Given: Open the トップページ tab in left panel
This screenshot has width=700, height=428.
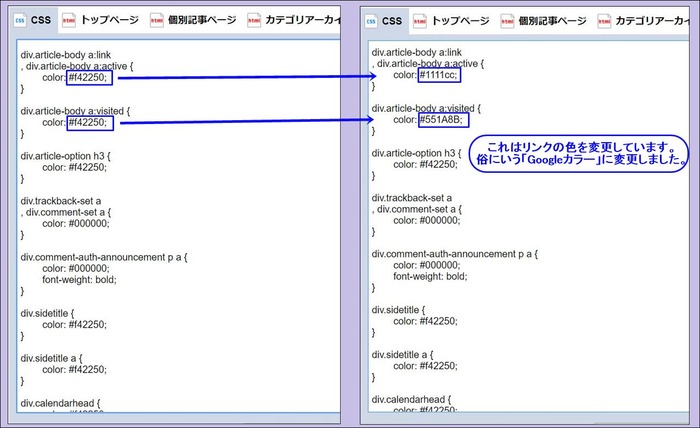Looking at the screenshot, I should coord(102,20).
